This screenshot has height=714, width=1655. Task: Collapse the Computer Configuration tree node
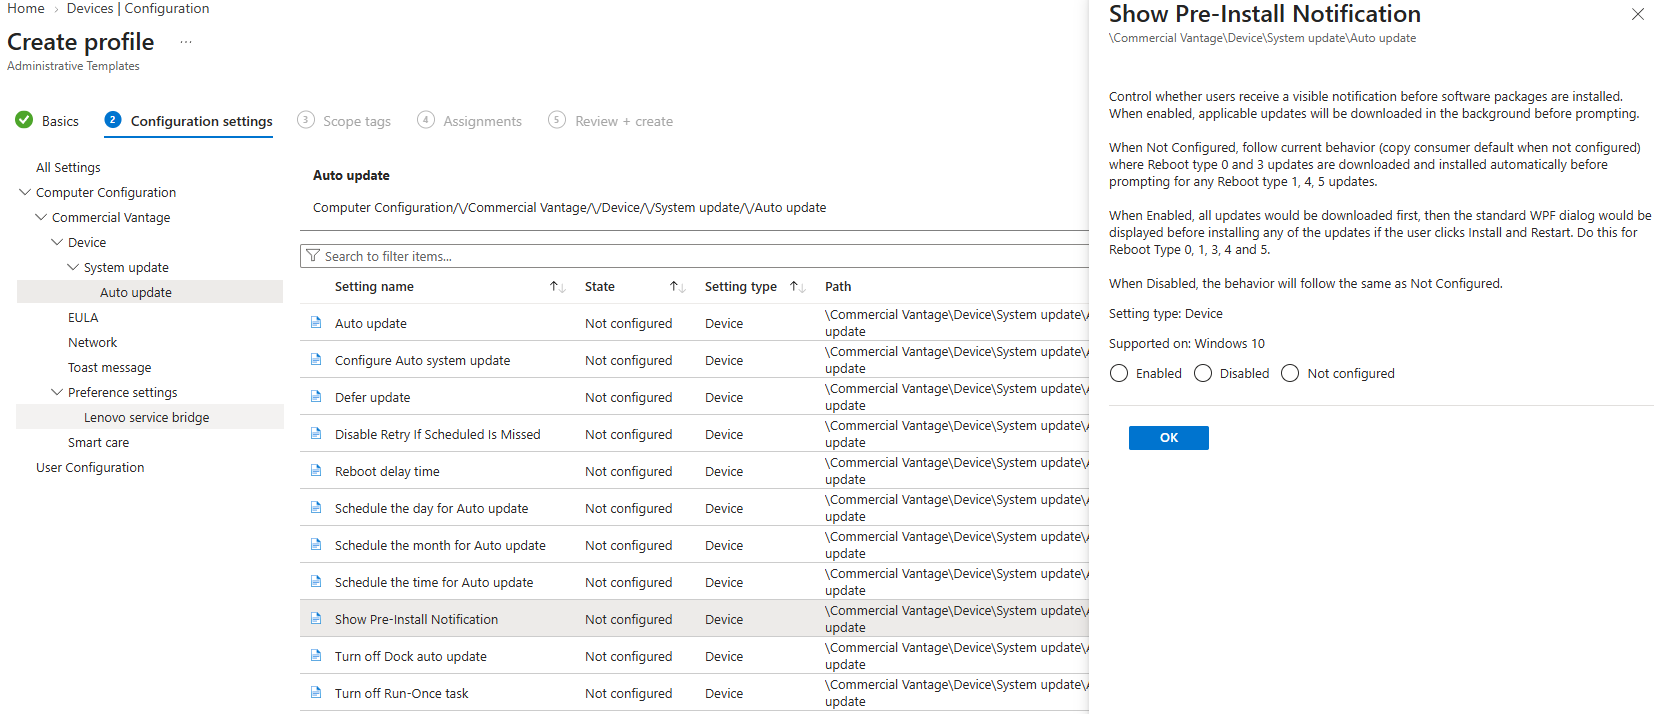tap(25, 192)
